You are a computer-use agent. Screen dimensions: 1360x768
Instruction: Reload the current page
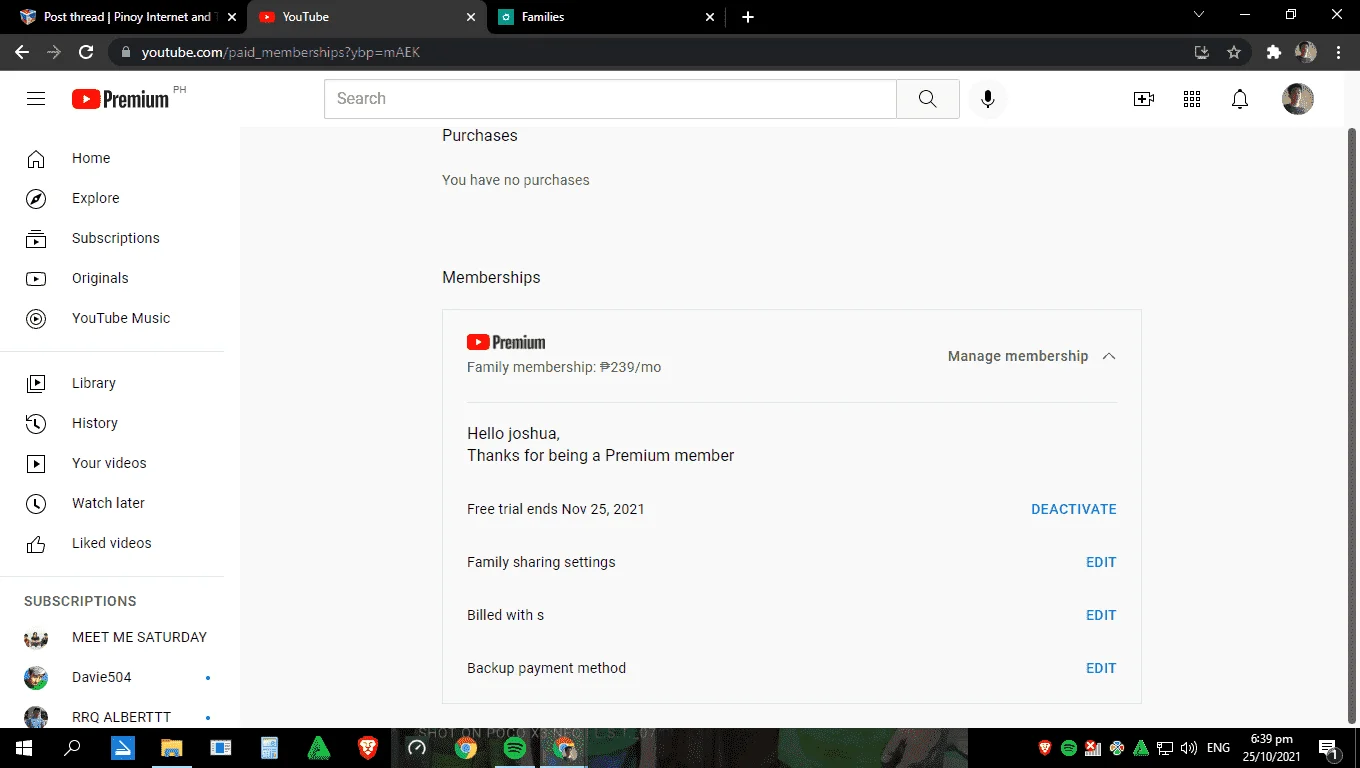[86, 52]
